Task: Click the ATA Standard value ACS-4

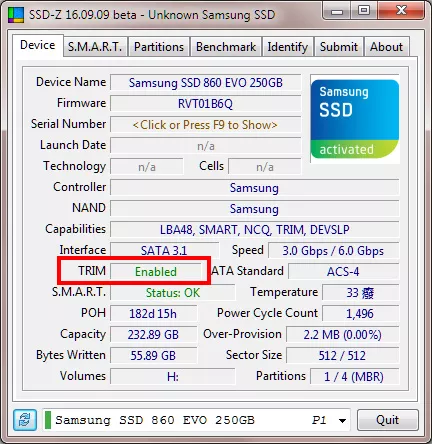Action: pyautogui.click(x=343, y=272)
